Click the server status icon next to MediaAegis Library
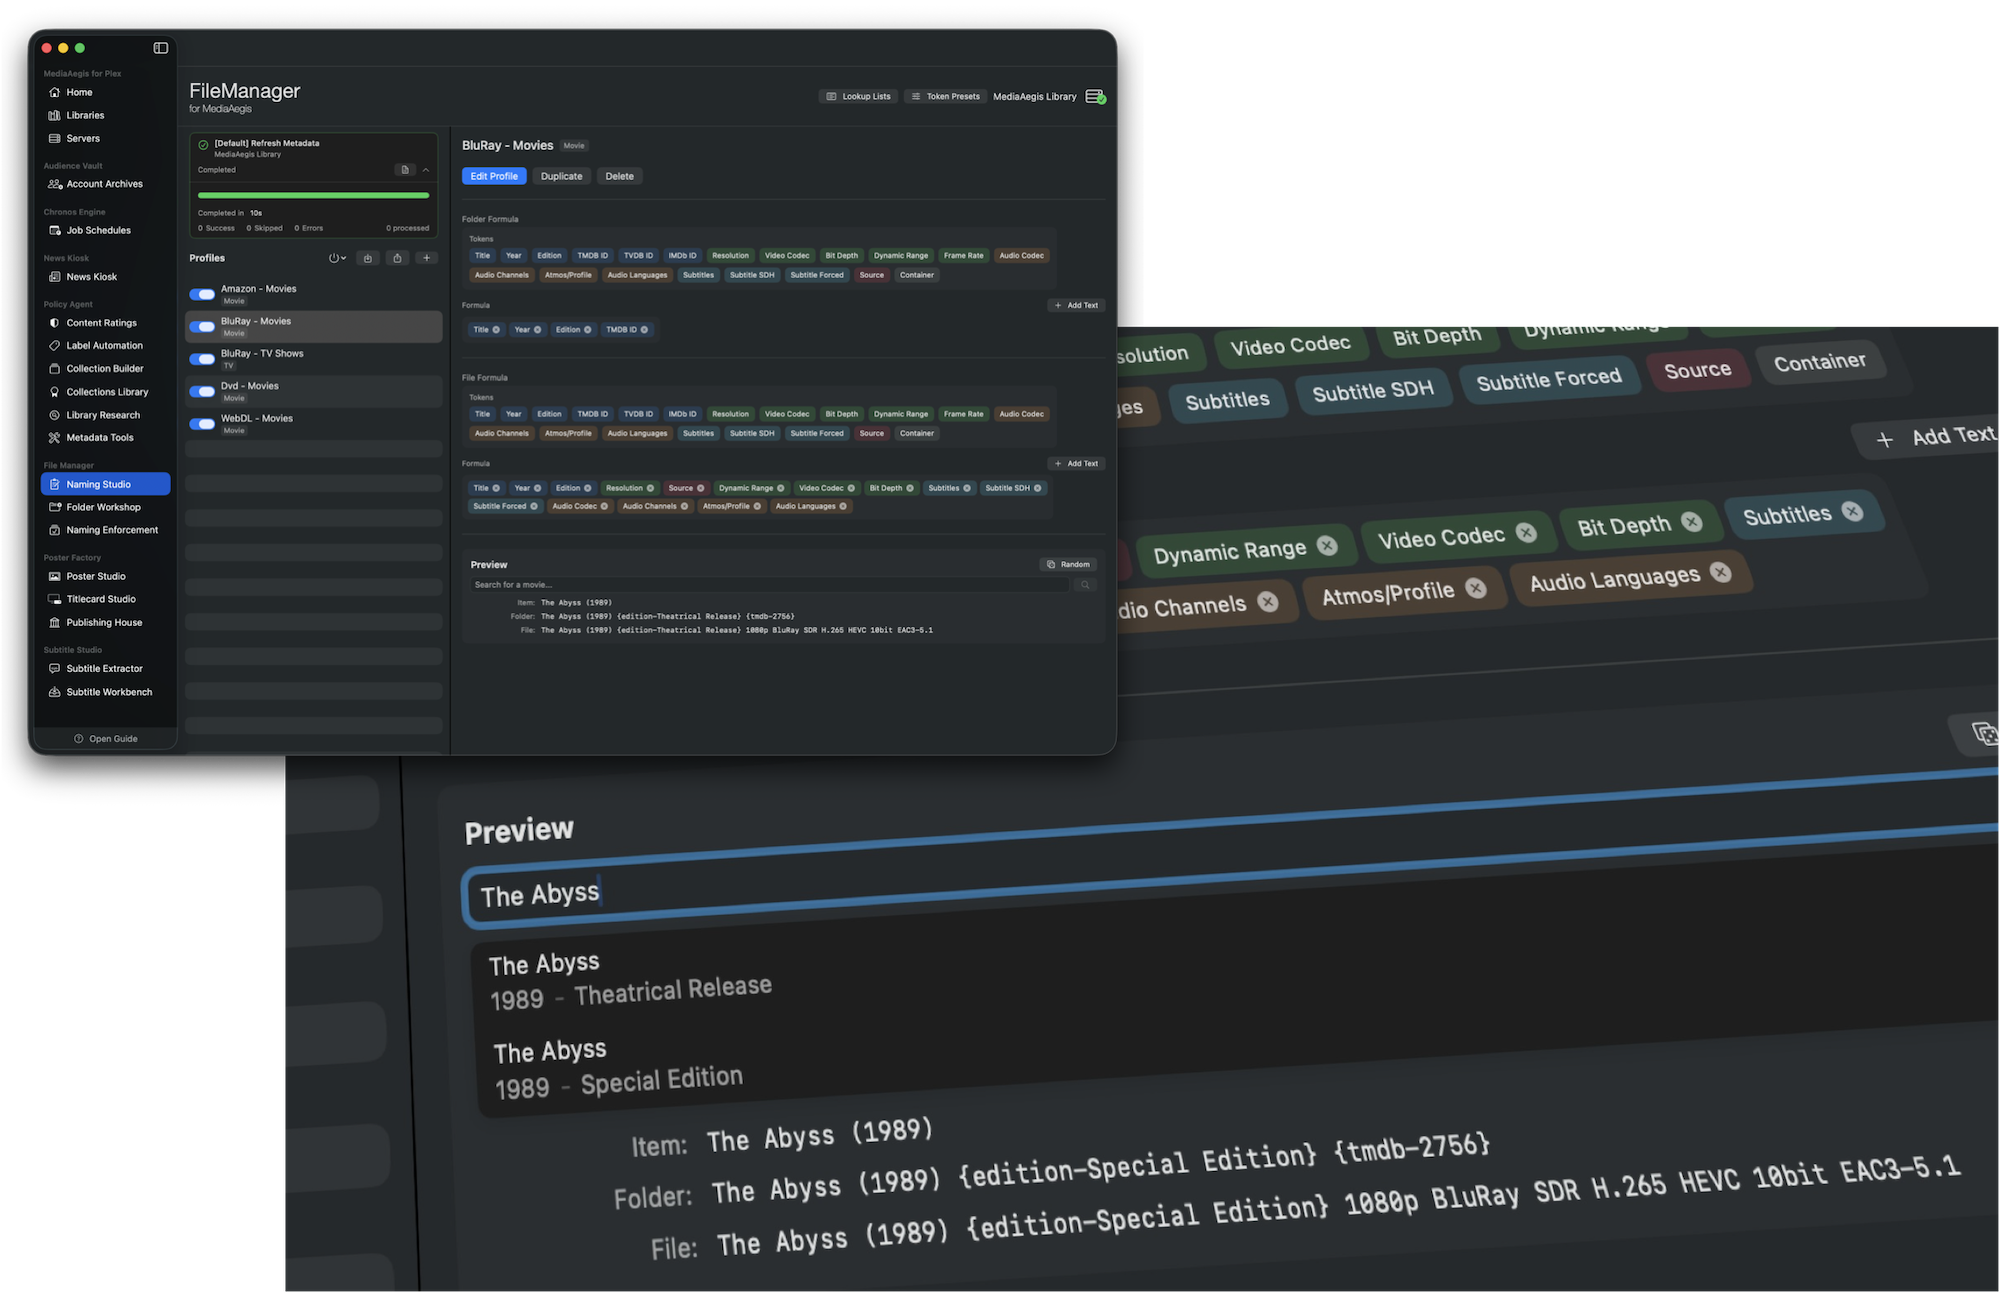The width and height of the screenshot is (2000, 1293). pyautogui.click(x=1095, y=97)
